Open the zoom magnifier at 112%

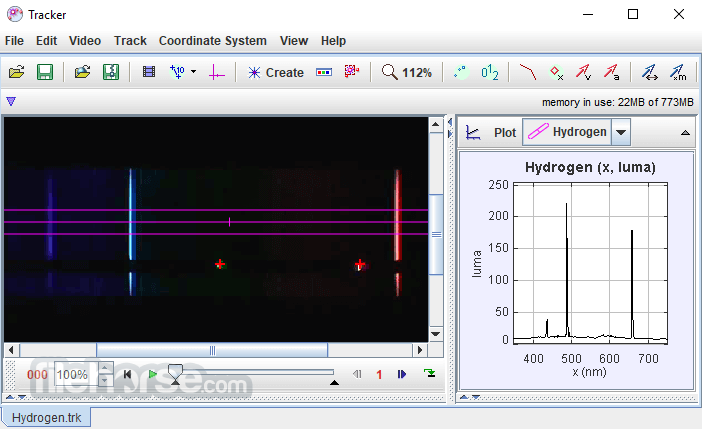tap(407, 72)
